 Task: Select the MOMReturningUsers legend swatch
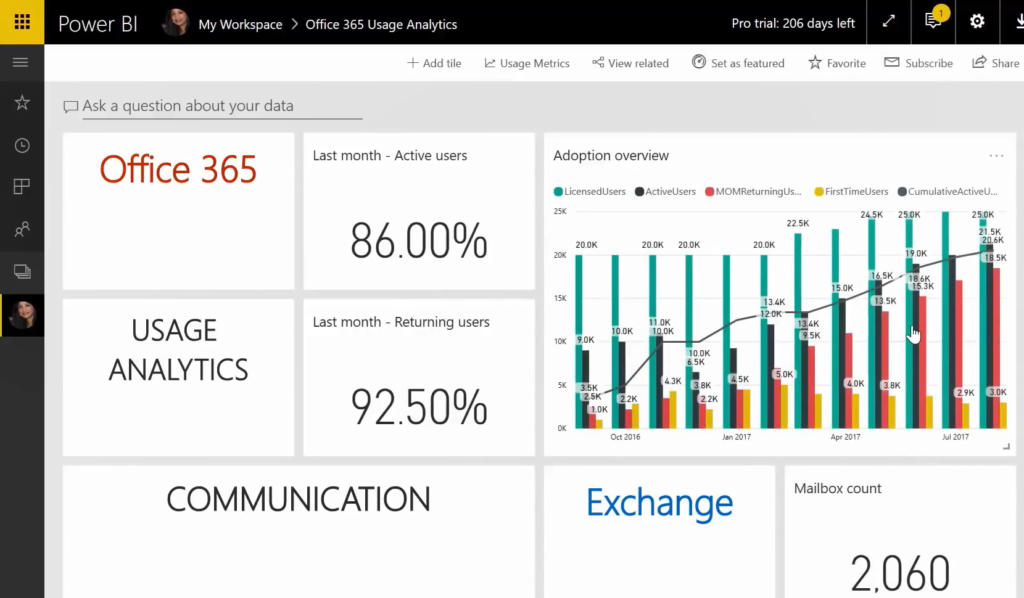pos(709,191)
